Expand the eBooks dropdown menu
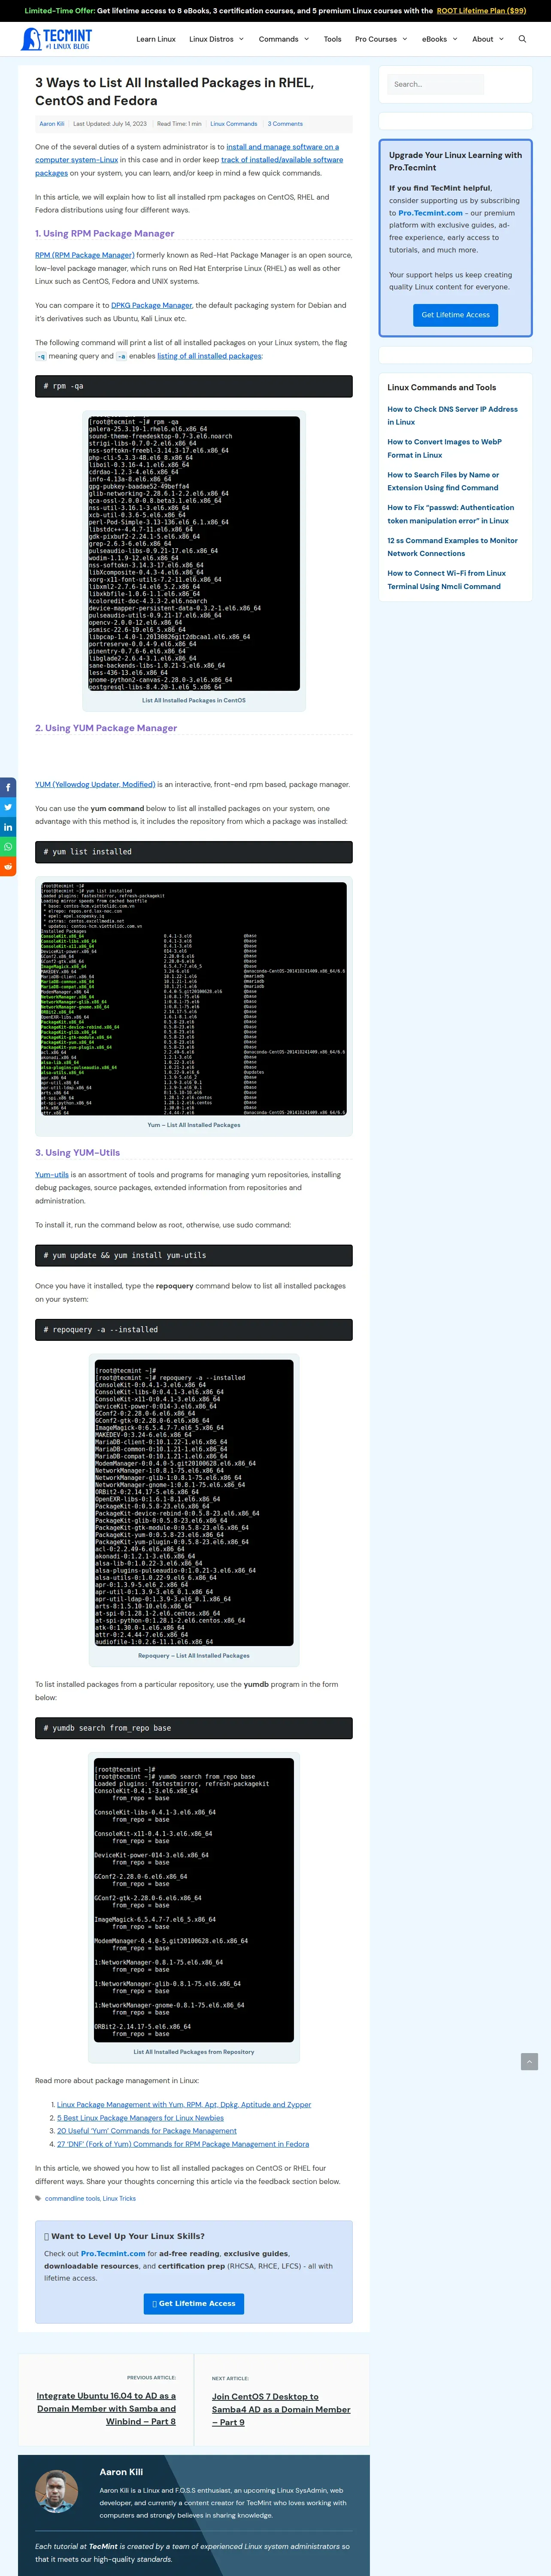The image size is (551, 2576). coord(439,39)
